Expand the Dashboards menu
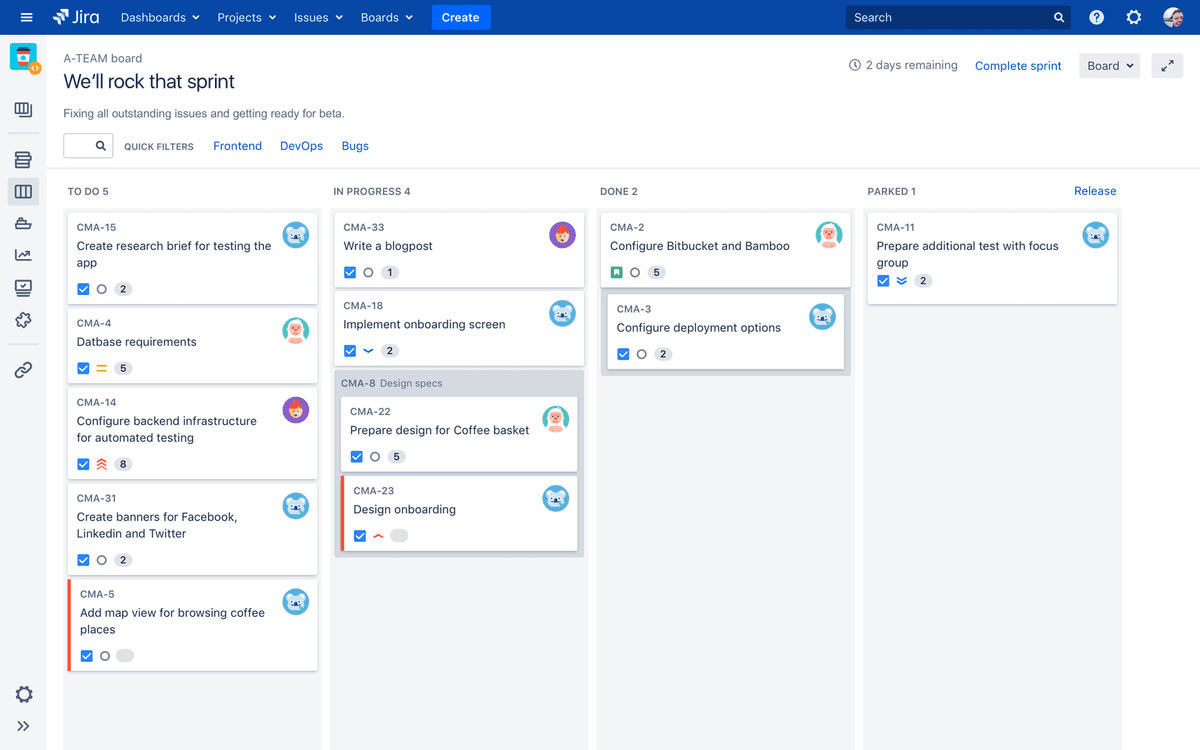This screenshot has width=1200, height=750. (160, 17)
